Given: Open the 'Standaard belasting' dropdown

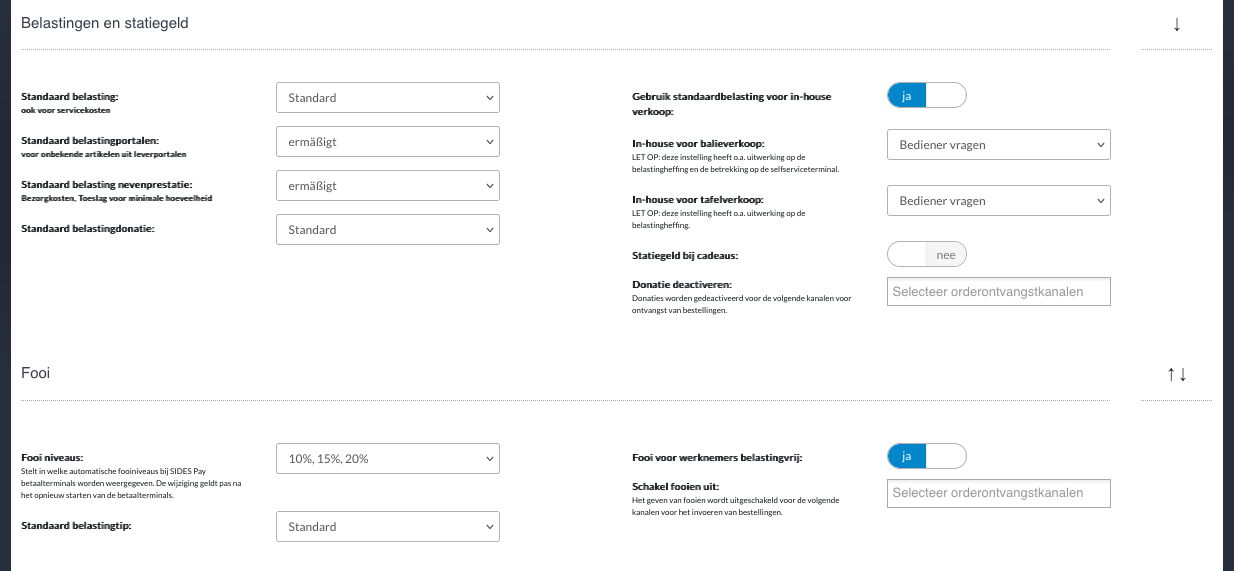Looking at the screenshot, I should tap(387, 98).
